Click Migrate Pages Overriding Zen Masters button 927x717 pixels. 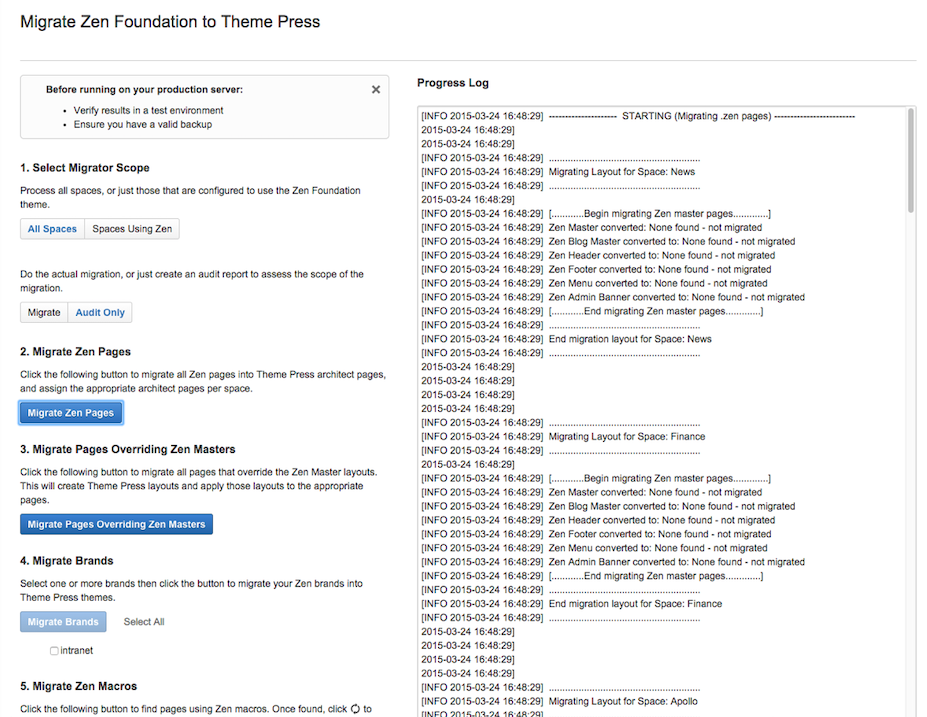[116, 524]
